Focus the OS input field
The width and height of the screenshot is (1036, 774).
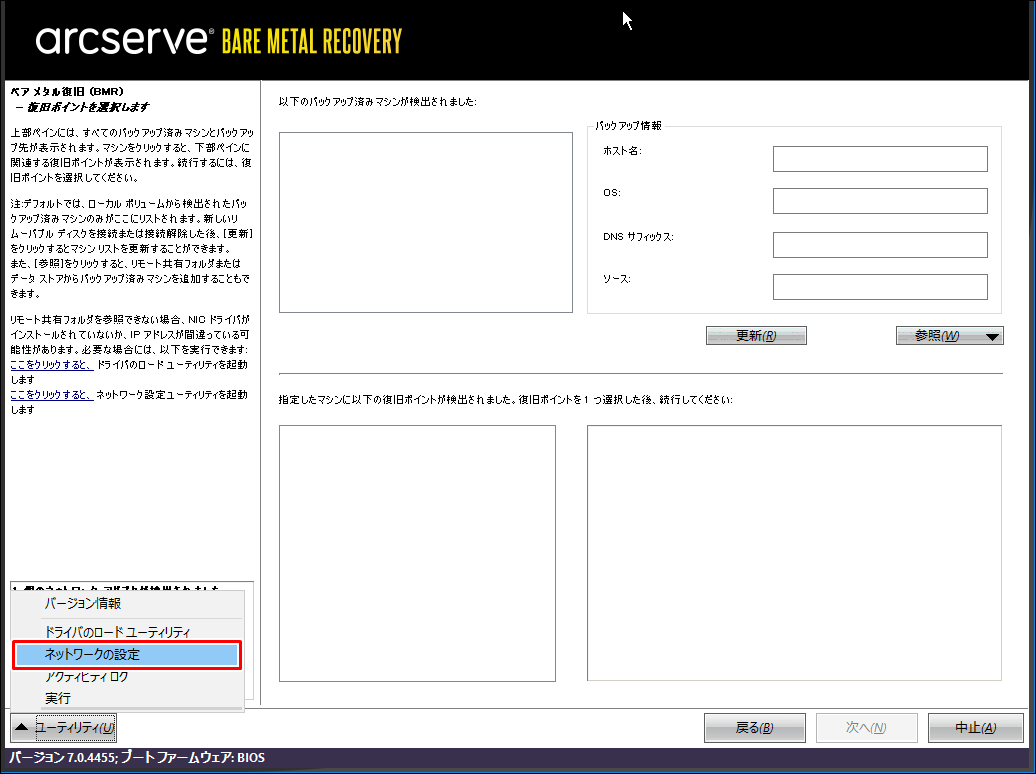880,201
